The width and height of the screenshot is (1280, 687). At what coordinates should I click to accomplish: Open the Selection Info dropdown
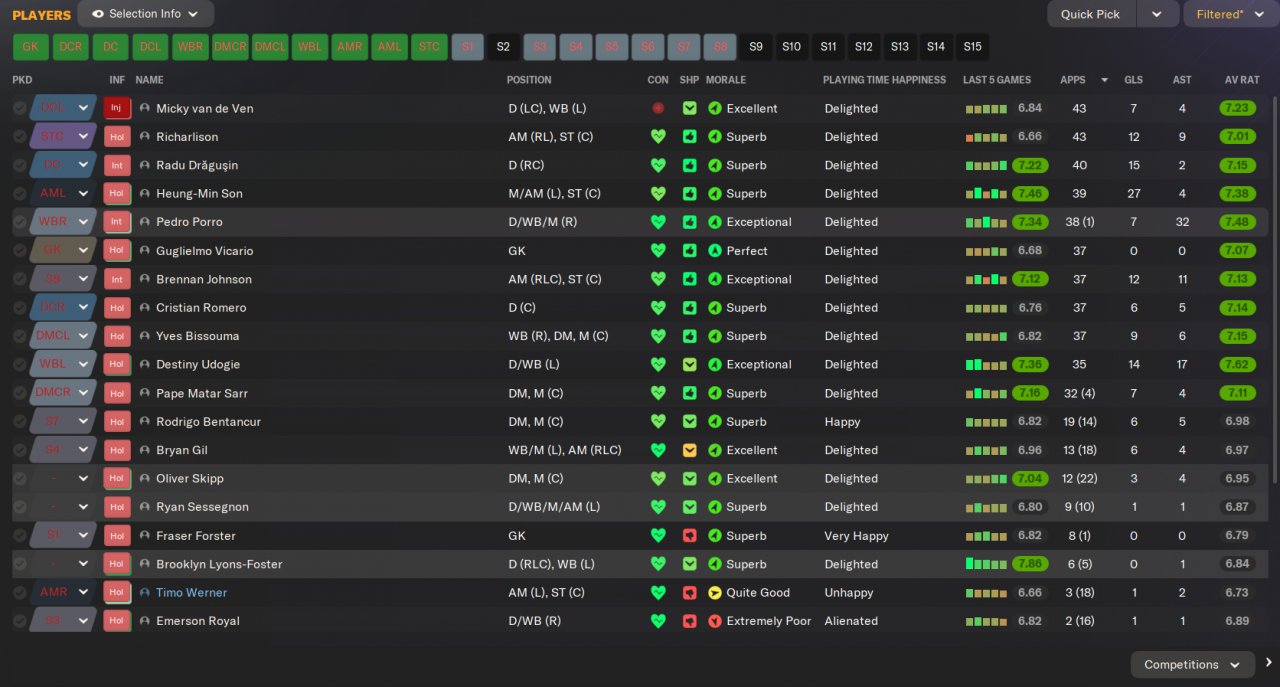pyautogui.click(x=146, y=14)
